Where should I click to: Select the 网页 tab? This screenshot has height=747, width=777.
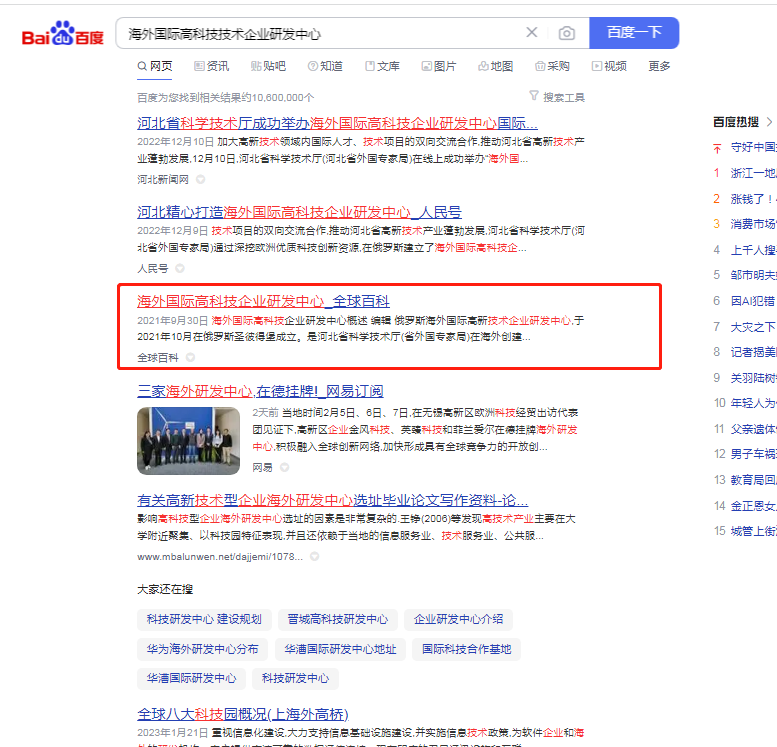[155, 66]
